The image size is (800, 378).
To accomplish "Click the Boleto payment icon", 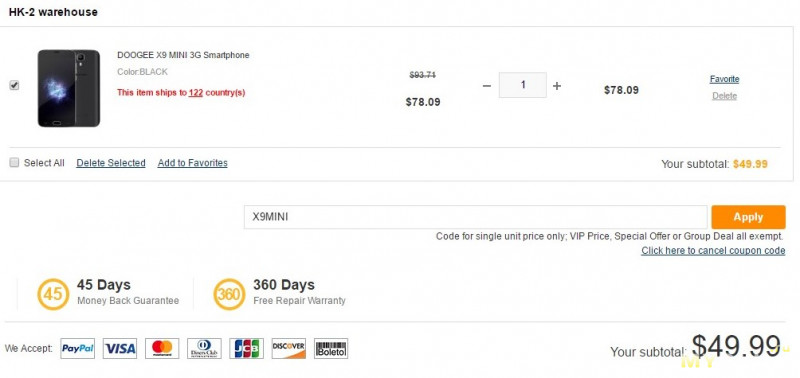I will (331, 348).
